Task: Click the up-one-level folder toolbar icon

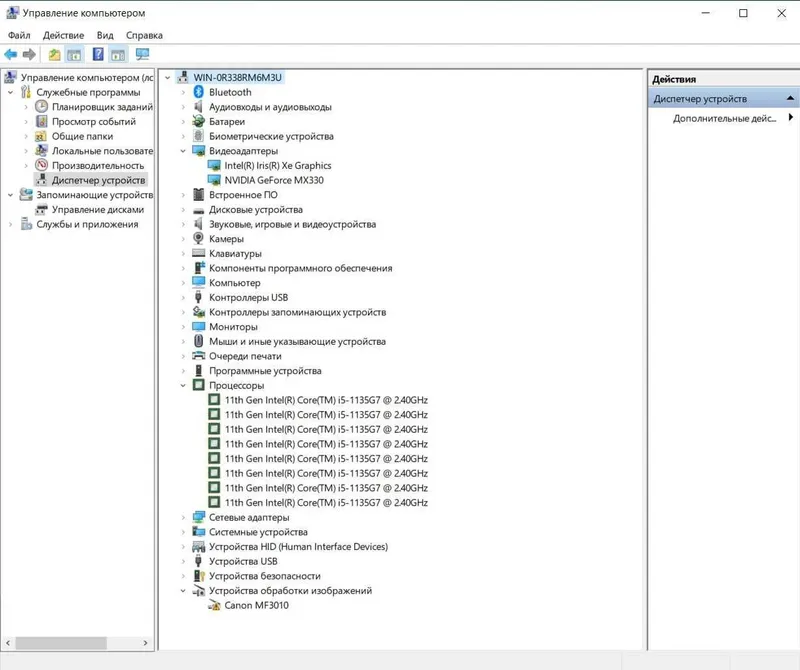Action: 54,55
